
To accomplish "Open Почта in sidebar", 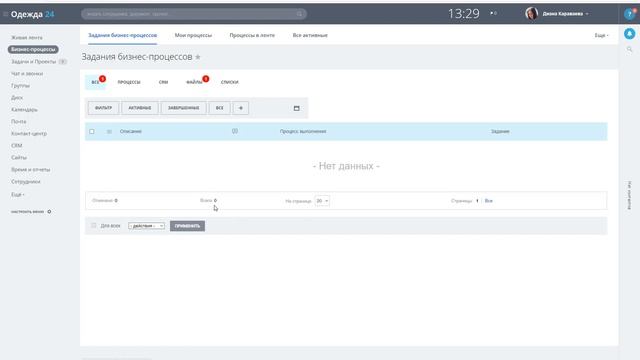I will click(x=19, y=122).
